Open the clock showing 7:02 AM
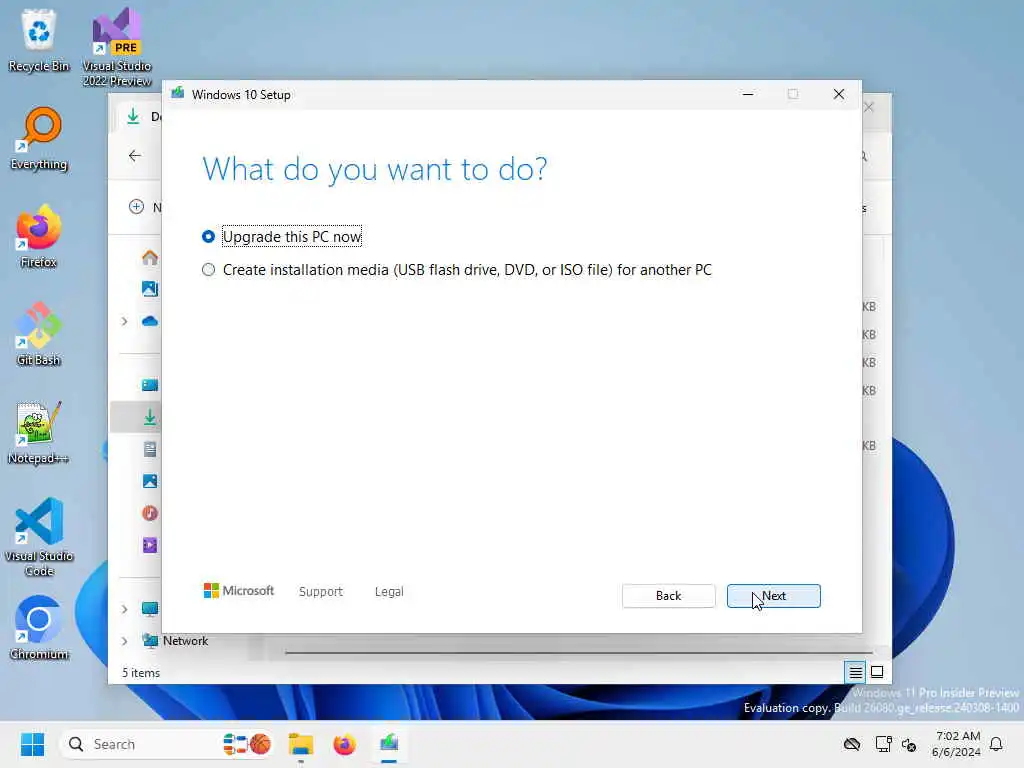The height and width of the screenshot is (768, 1024). [x=956, y=744]
